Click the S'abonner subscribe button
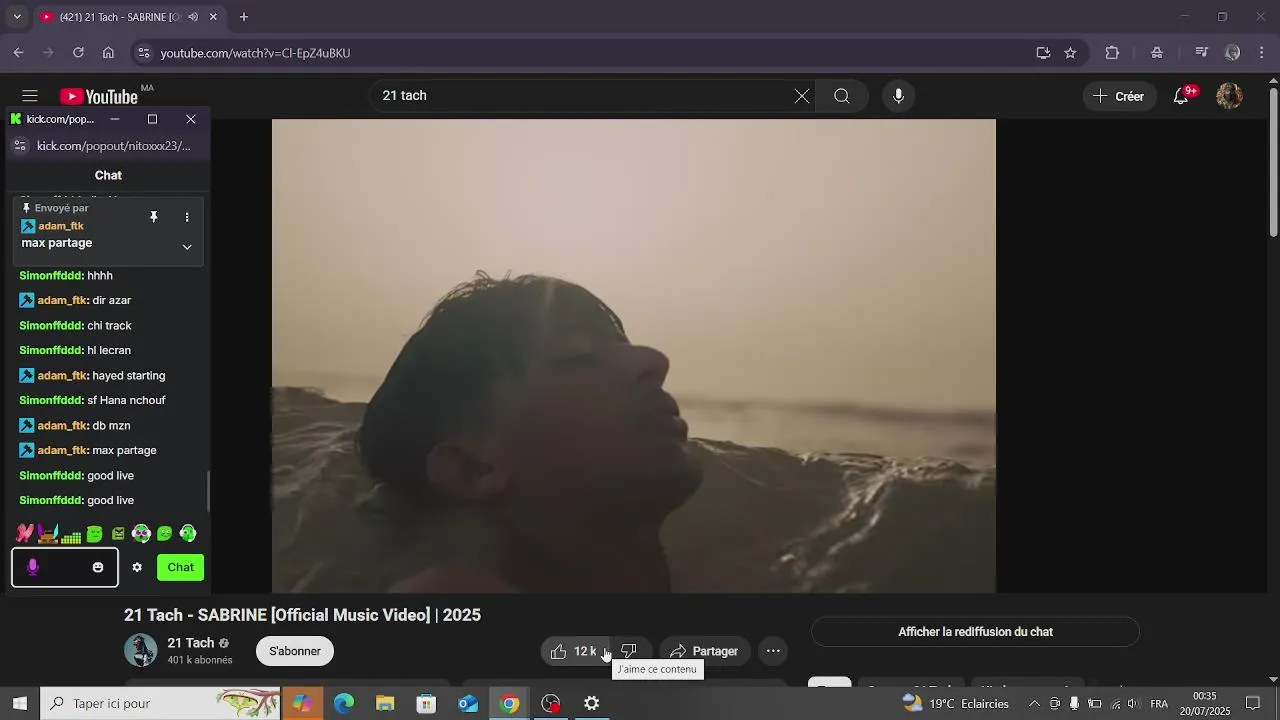 click(295, 651)
